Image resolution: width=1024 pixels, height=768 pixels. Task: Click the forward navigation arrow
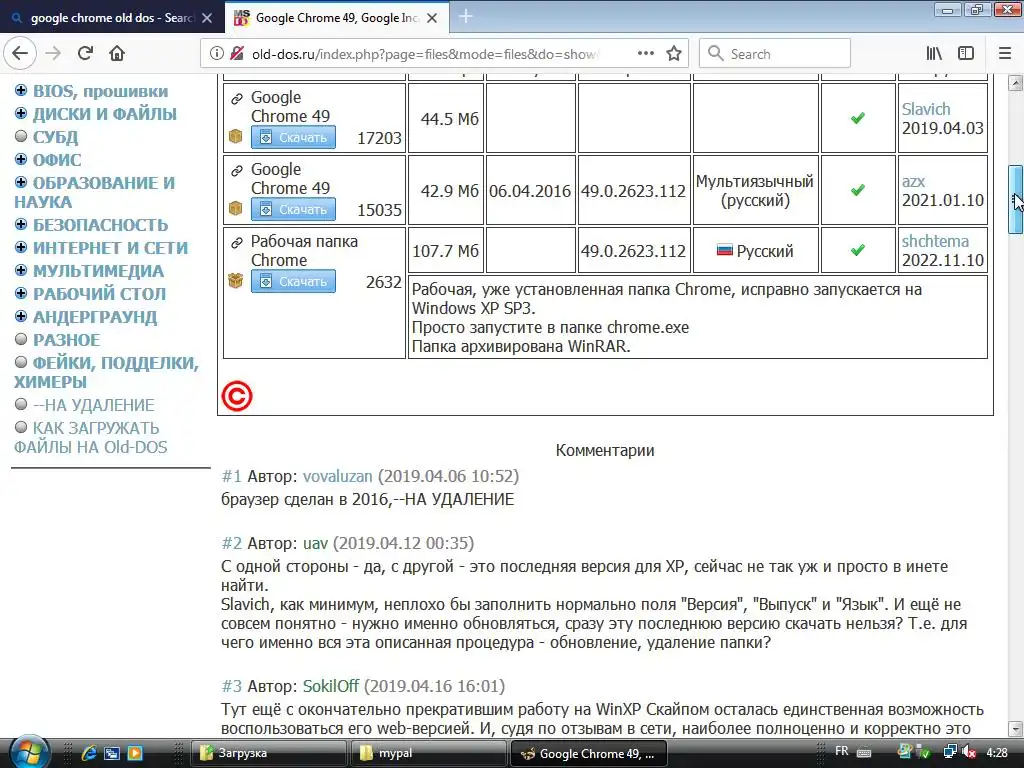pyautogui.click(x=53, y=54)
